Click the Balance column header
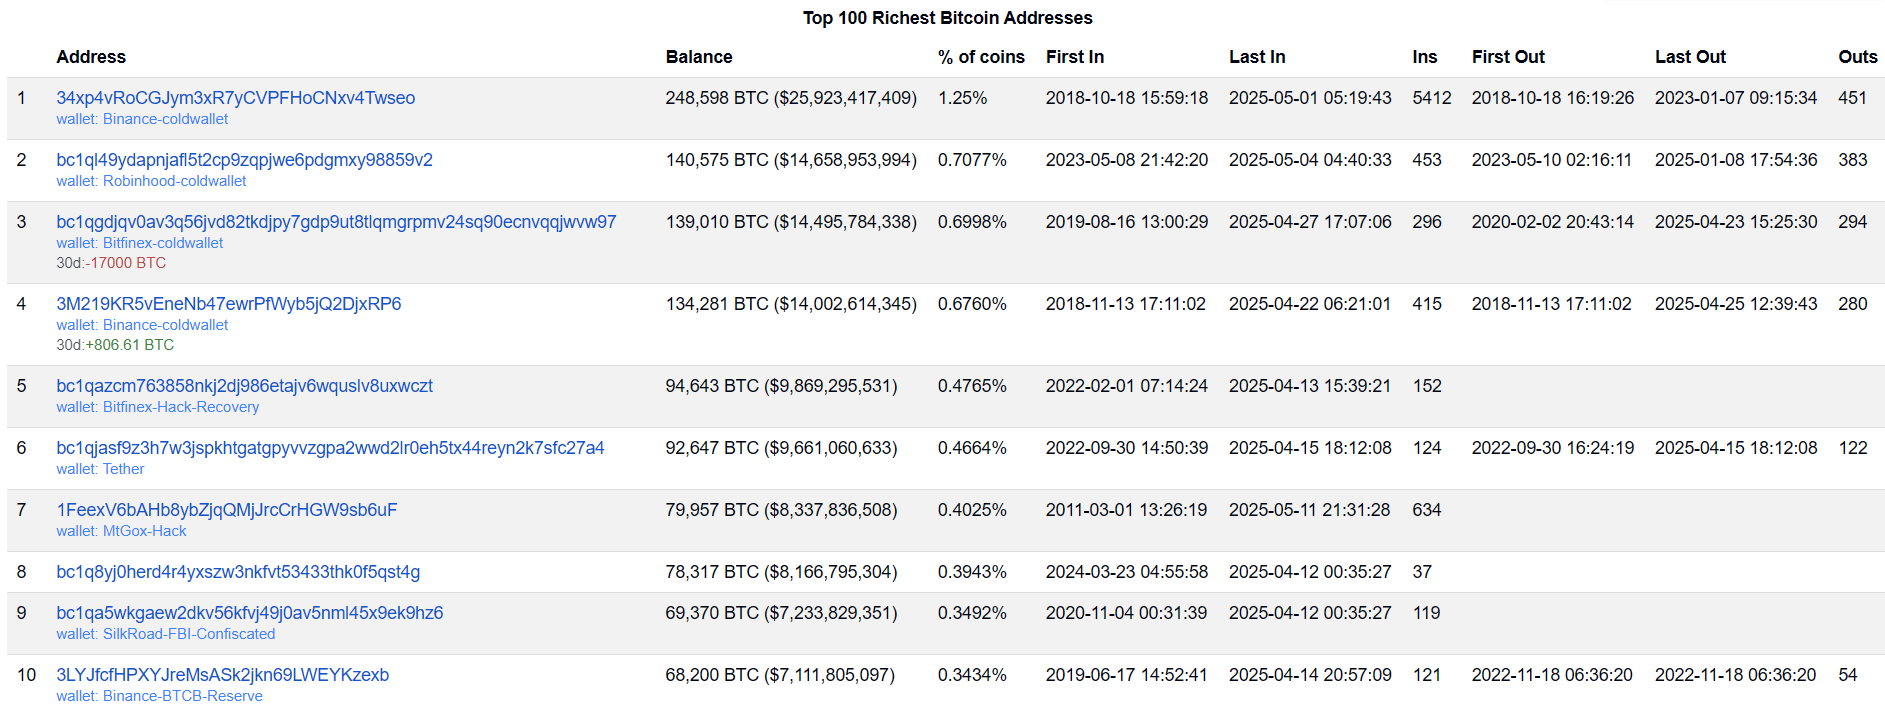The width and height of the screenshot is (1885, 715). [x=698, y=57]
